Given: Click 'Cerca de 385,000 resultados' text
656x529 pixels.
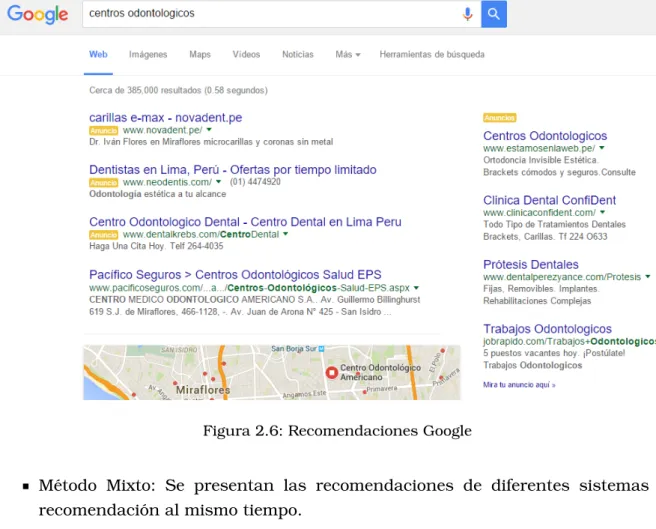Looking at the screenshot, I should (x=178, y=90).
